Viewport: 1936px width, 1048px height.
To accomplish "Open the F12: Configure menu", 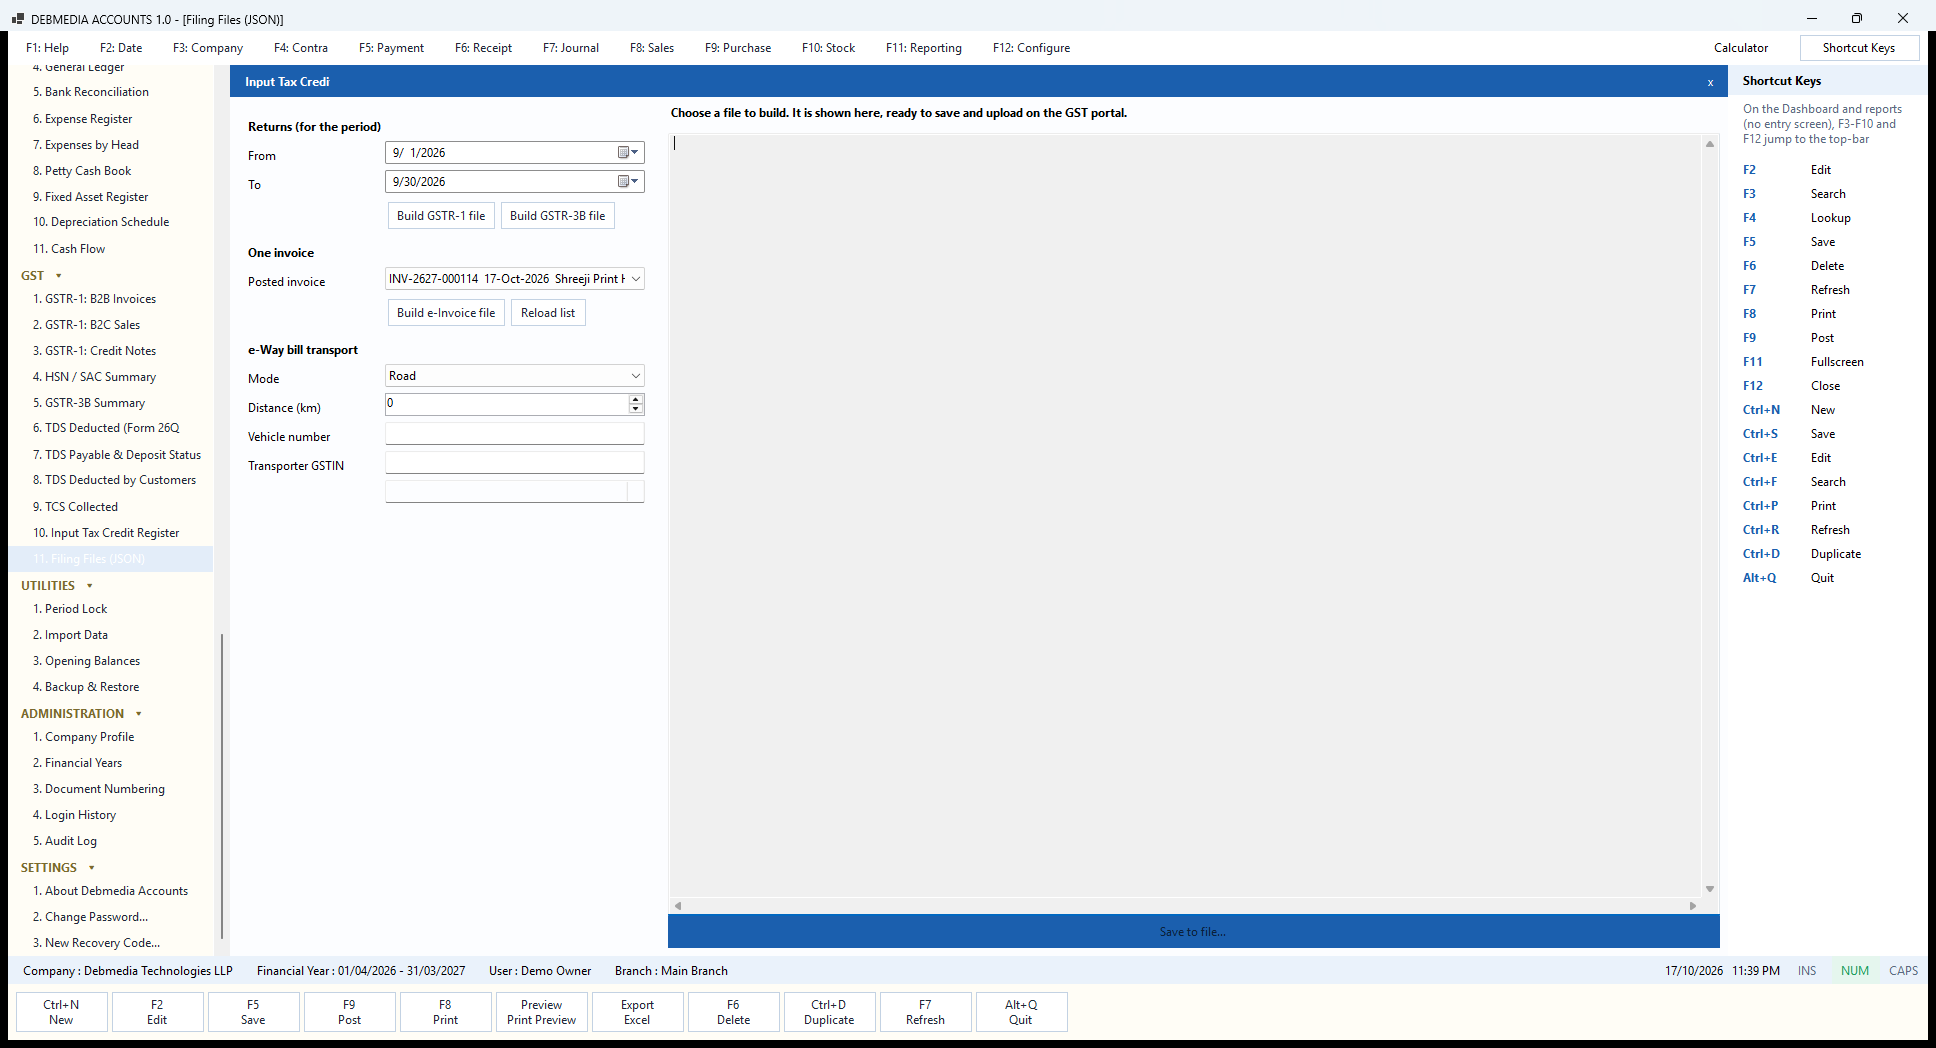I will (x=1031, y=48).
